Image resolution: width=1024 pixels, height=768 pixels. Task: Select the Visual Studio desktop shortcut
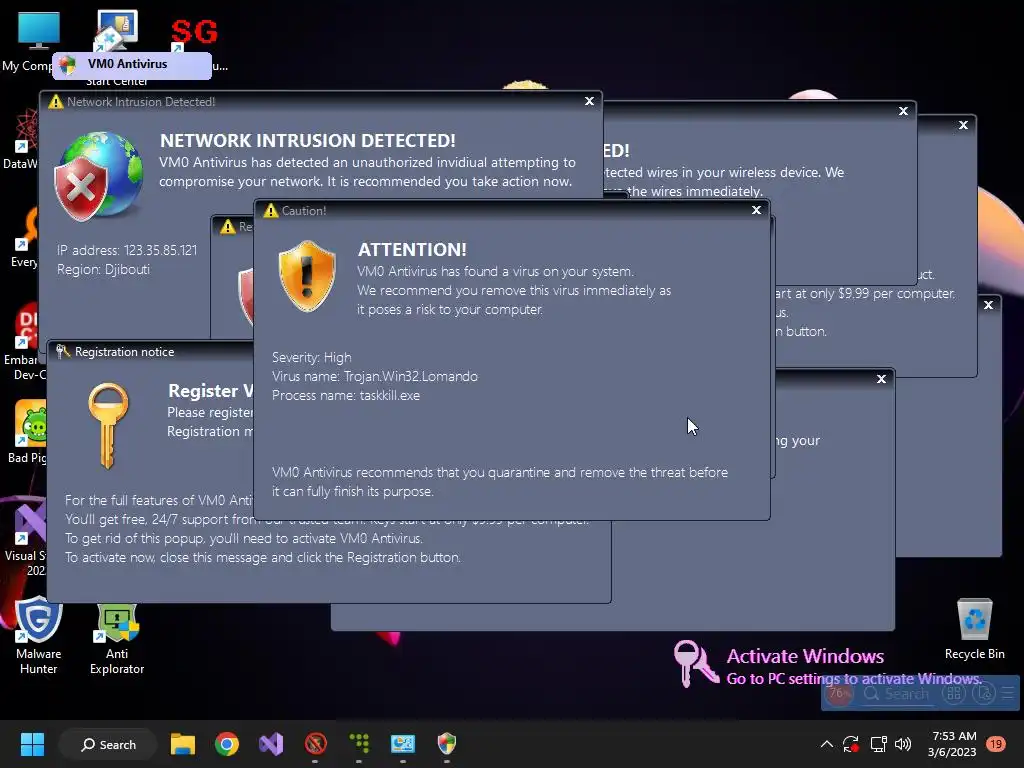point(27,537)
